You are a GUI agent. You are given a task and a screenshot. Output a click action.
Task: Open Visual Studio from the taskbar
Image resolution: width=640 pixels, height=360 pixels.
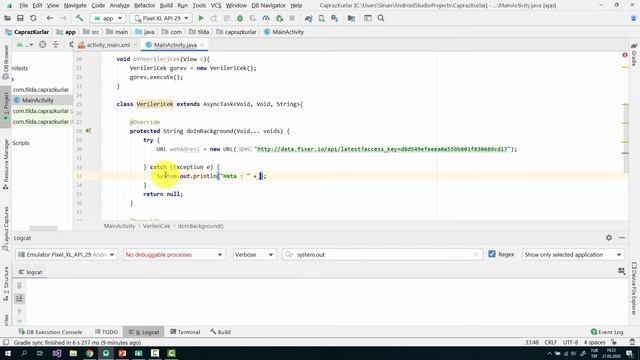point(57,353)
